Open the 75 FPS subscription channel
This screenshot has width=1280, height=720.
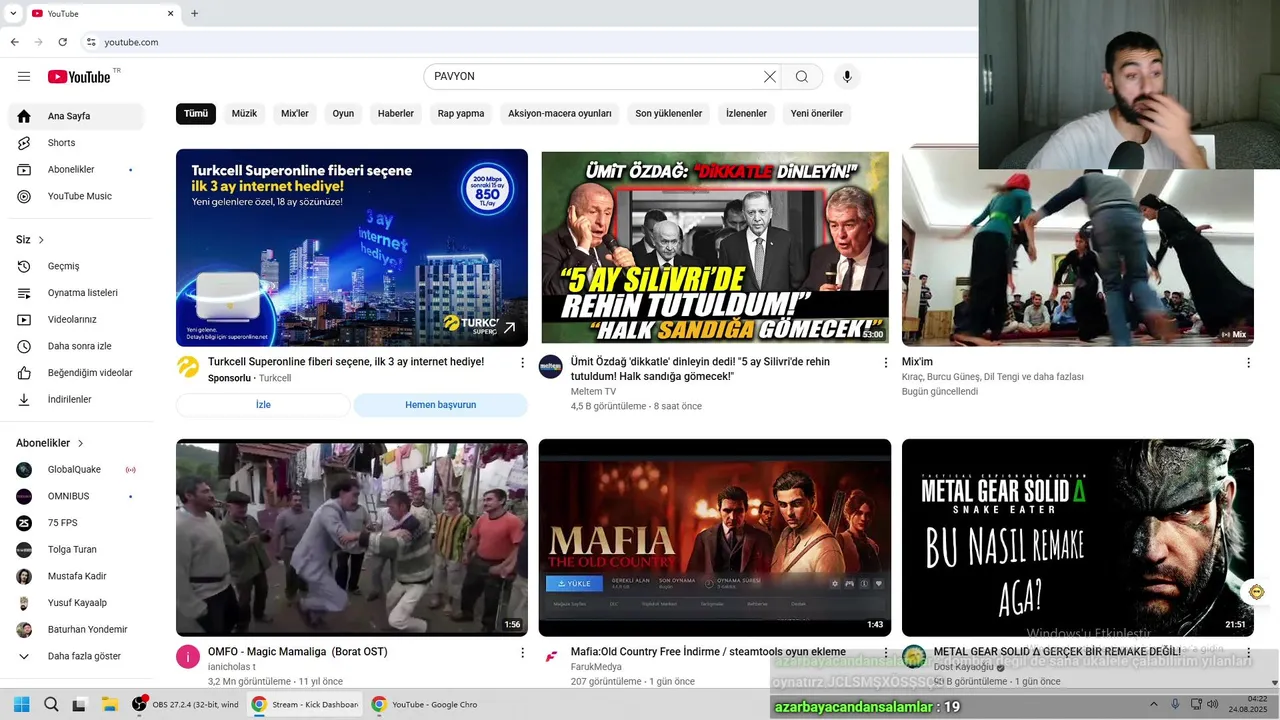76,523
